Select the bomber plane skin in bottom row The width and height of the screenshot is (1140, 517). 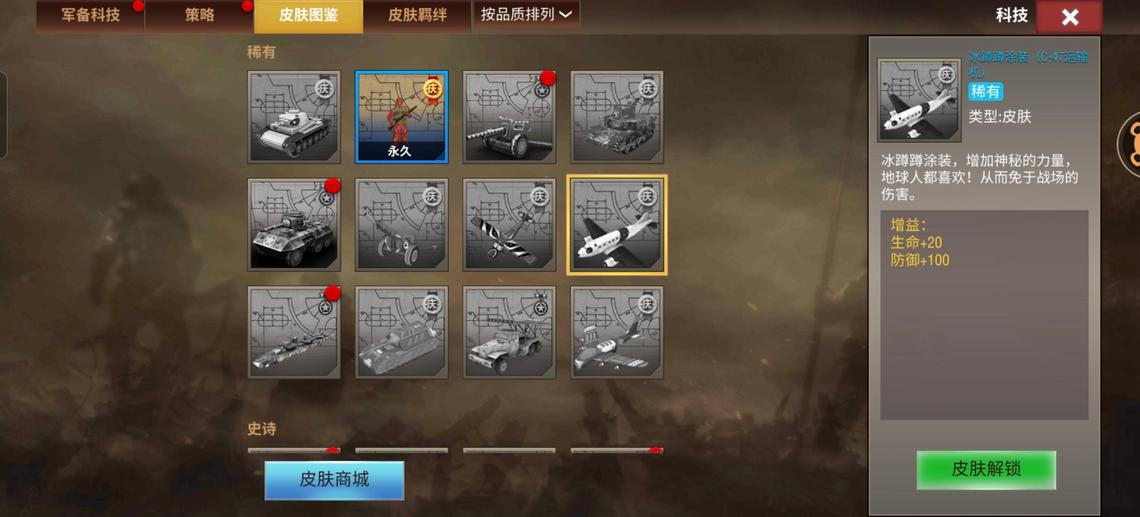click(x=617, y=332)
